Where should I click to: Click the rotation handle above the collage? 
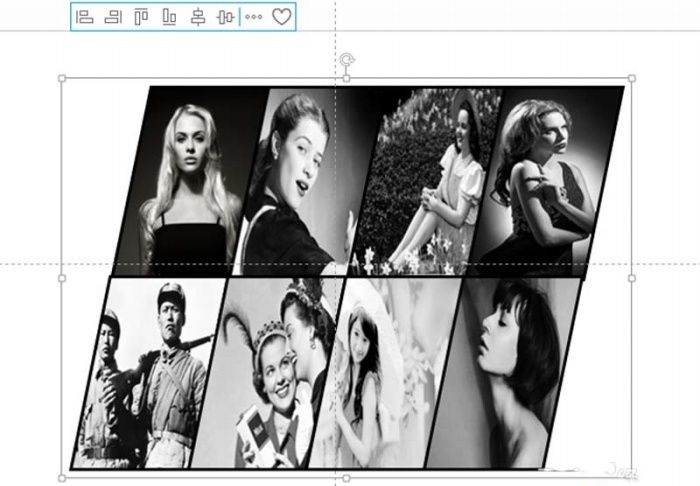click(347, 61)
